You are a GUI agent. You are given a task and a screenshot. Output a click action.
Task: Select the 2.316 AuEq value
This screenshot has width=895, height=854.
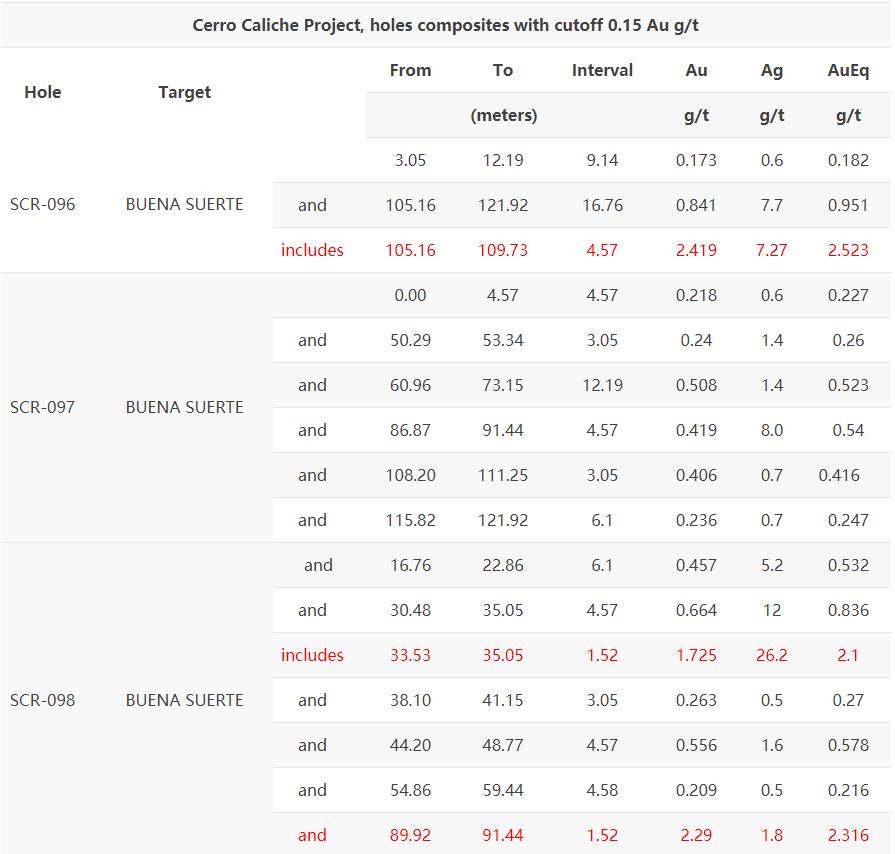848,835
